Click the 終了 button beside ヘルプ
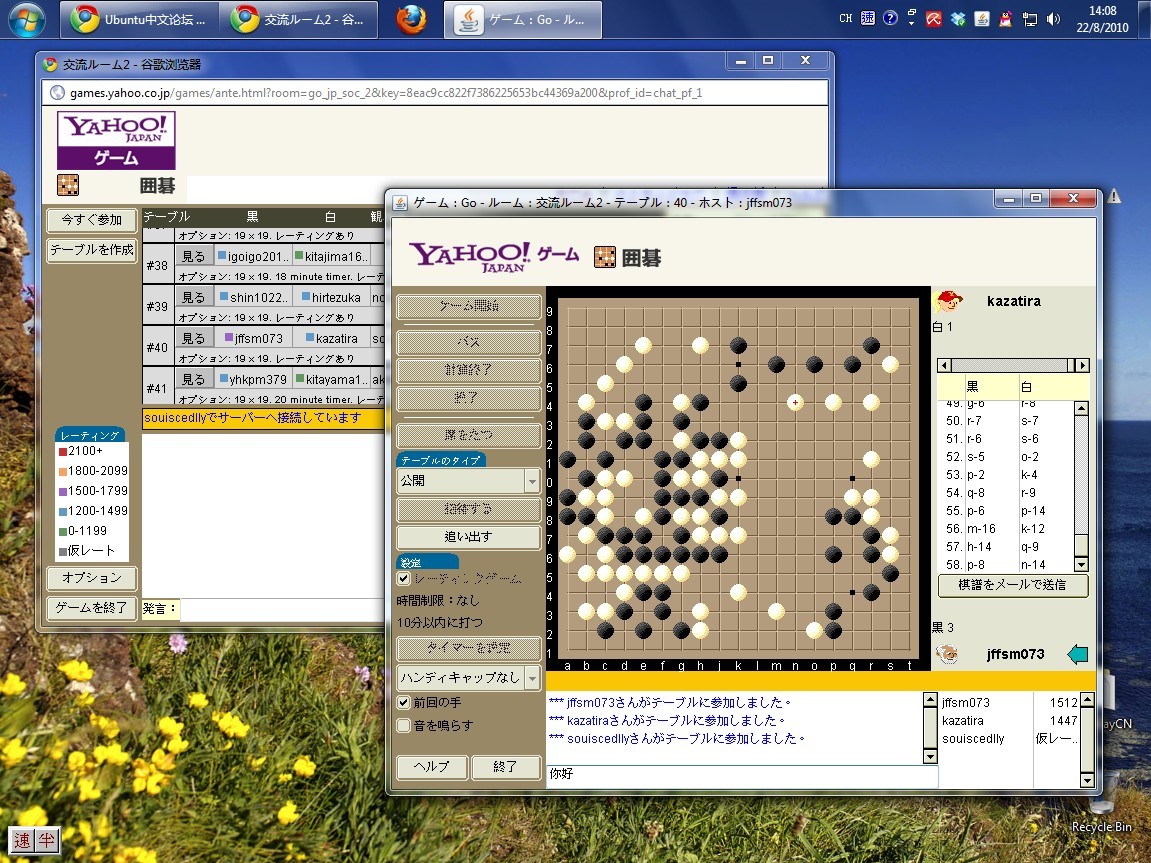The image size is (1151, 863). (506, 766)
